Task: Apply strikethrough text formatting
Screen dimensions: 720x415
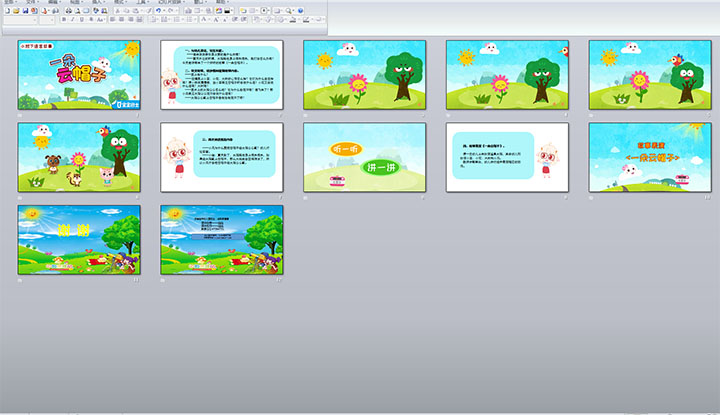Action: coord(91,20)
